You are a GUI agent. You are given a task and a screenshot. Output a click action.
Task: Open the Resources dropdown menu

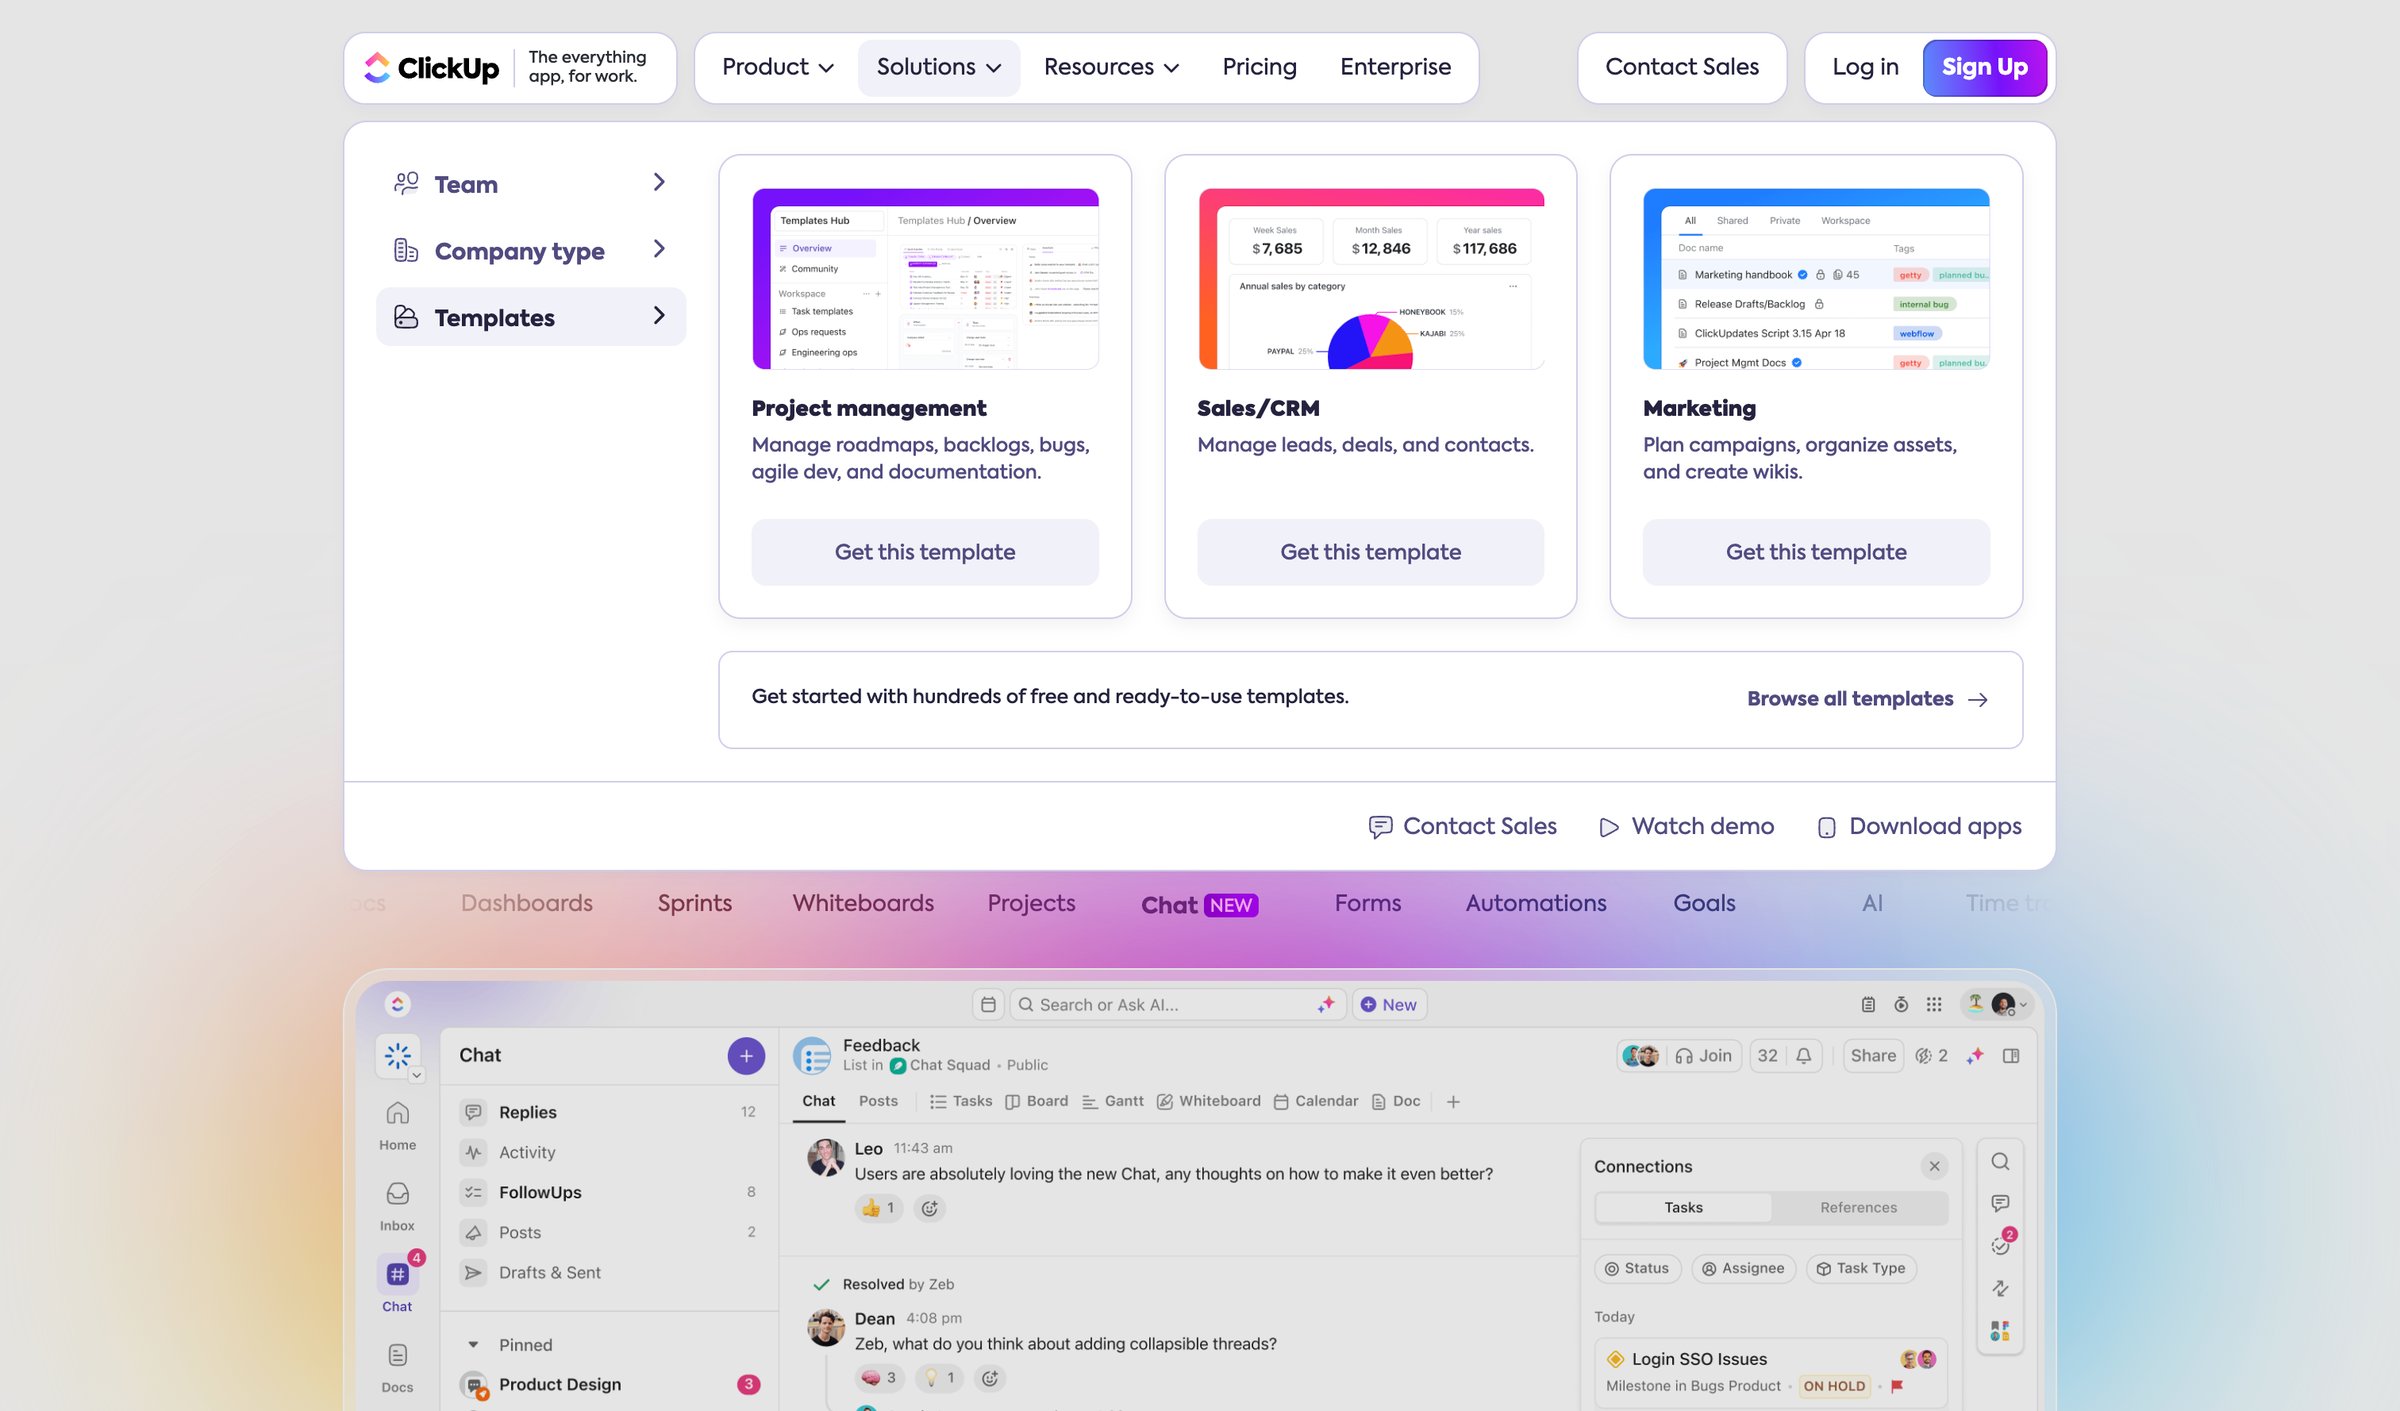pyautogui.click(x=1111, y=67)
